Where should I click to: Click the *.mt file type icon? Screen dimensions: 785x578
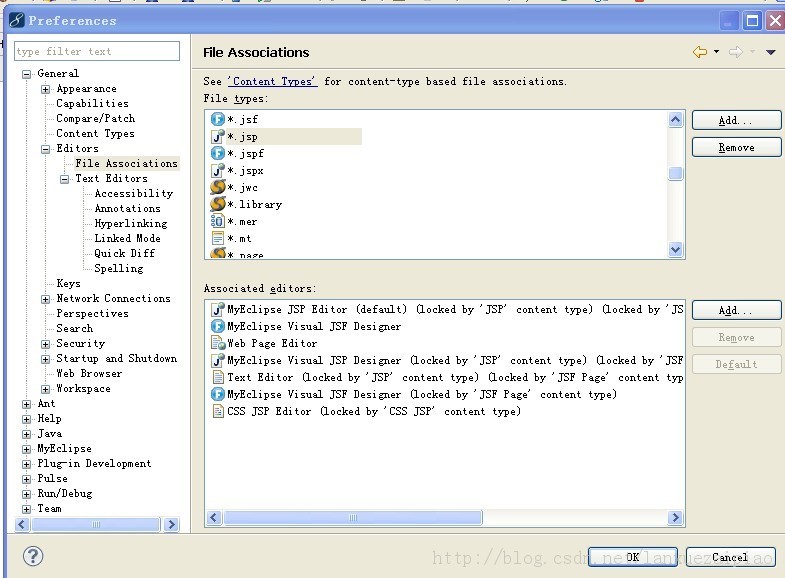coord(218,238)
